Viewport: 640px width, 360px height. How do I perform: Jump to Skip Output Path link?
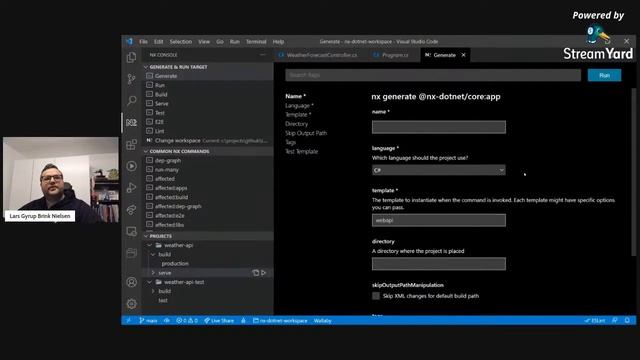pyautogui.click(x=306, y=133)
